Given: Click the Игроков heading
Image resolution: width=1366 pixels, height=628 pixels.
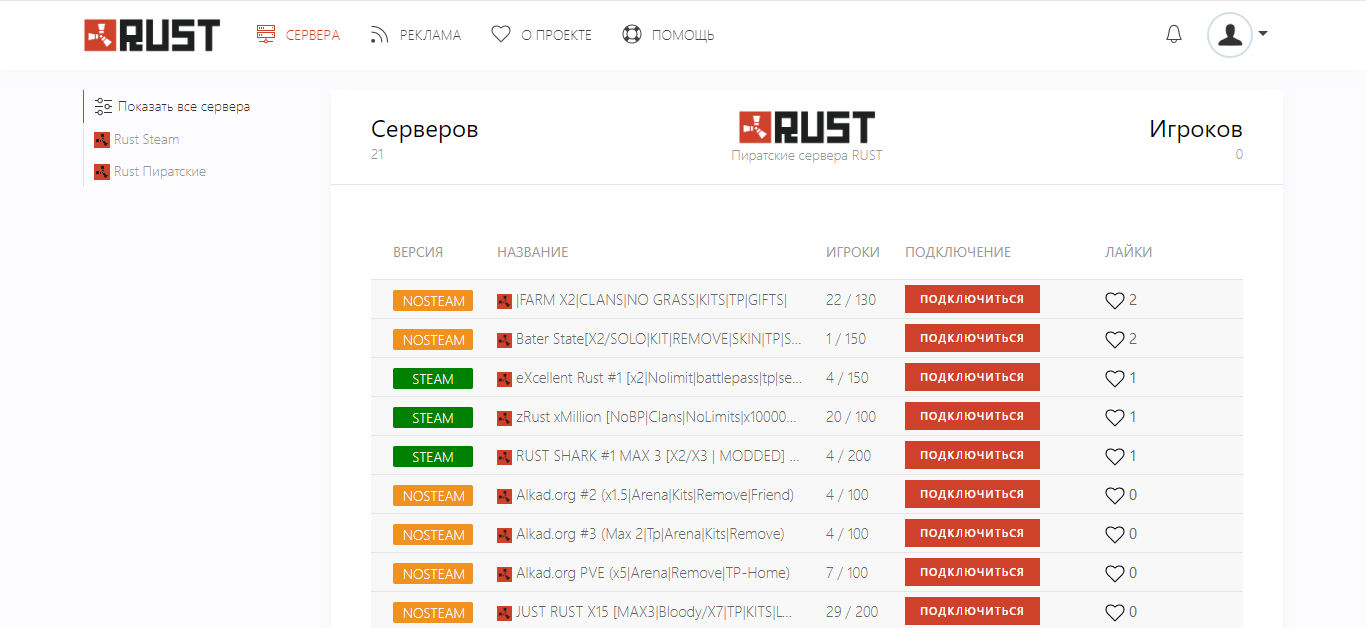Looking at the screenshot, I should coord(1196,129).
